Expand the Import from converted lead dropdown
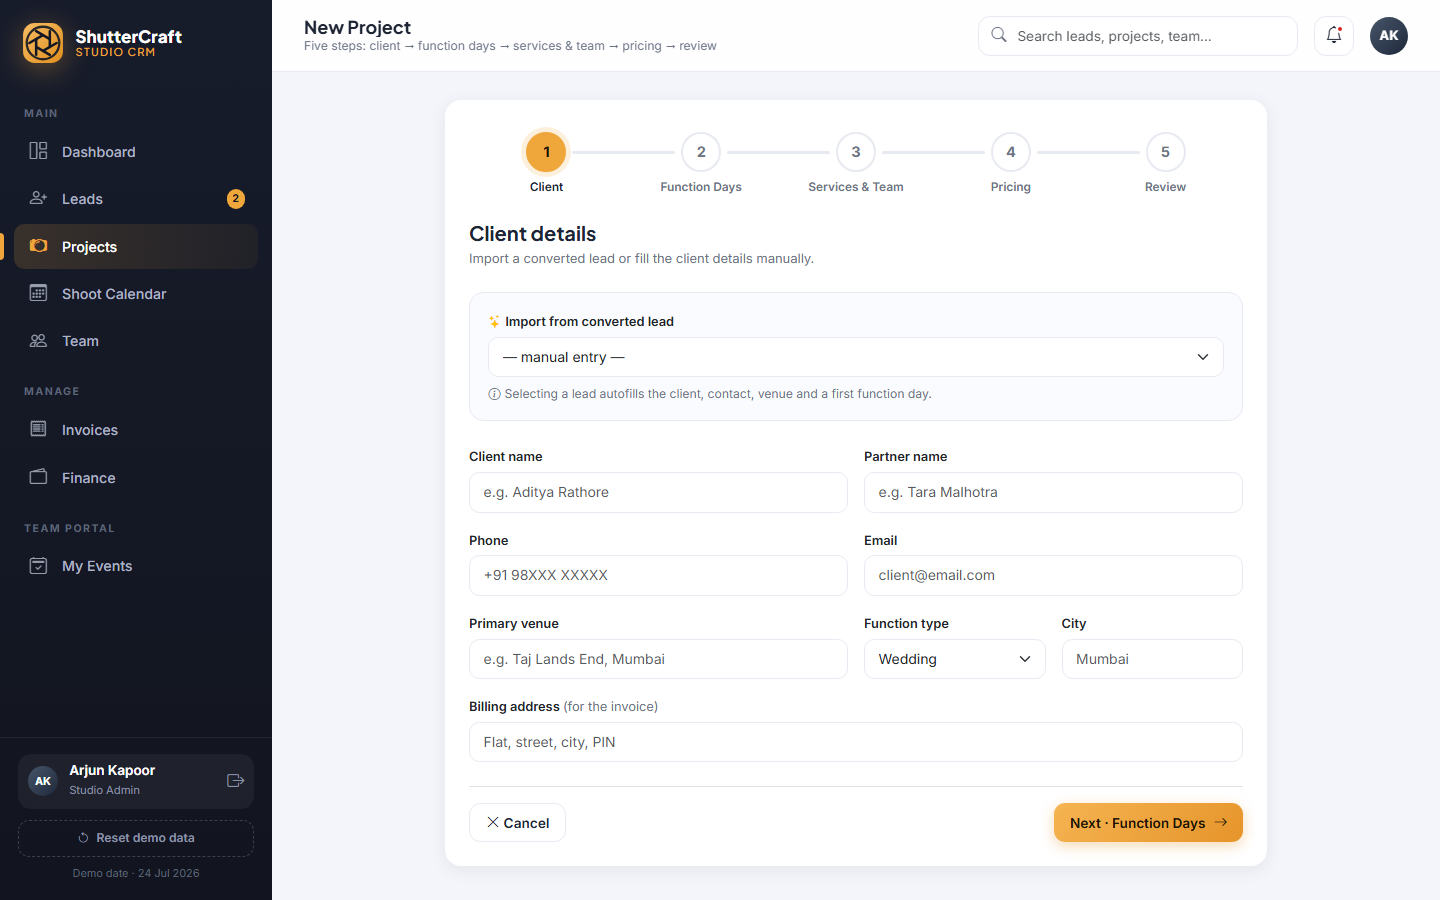Image resolution: width=1440 pixels, height=900 pixels. pos(856,357)
